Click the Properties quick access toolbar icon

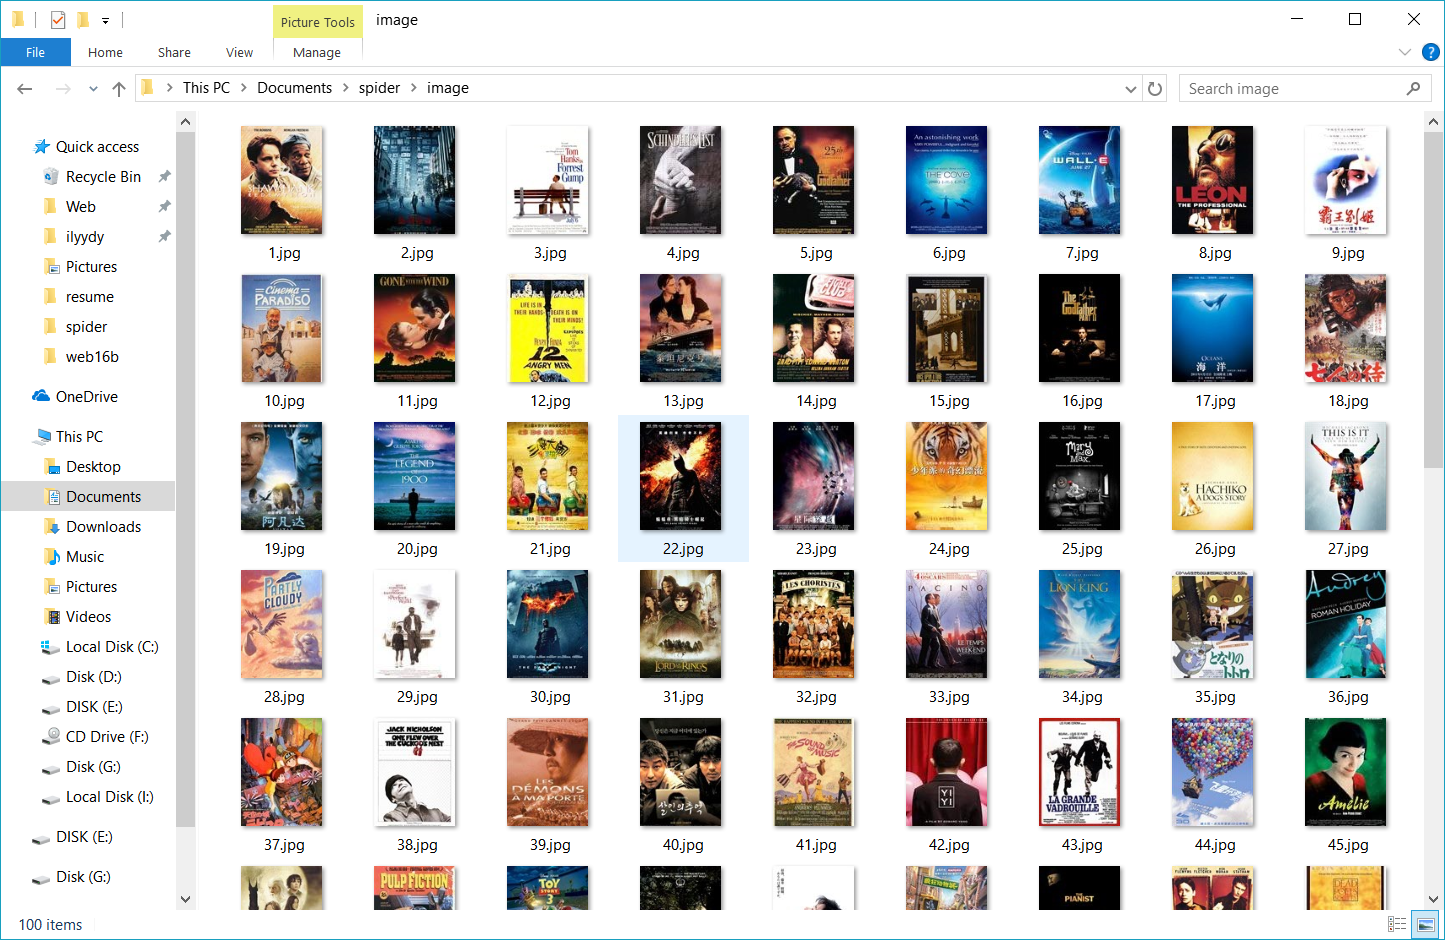(x=58, y=20)
